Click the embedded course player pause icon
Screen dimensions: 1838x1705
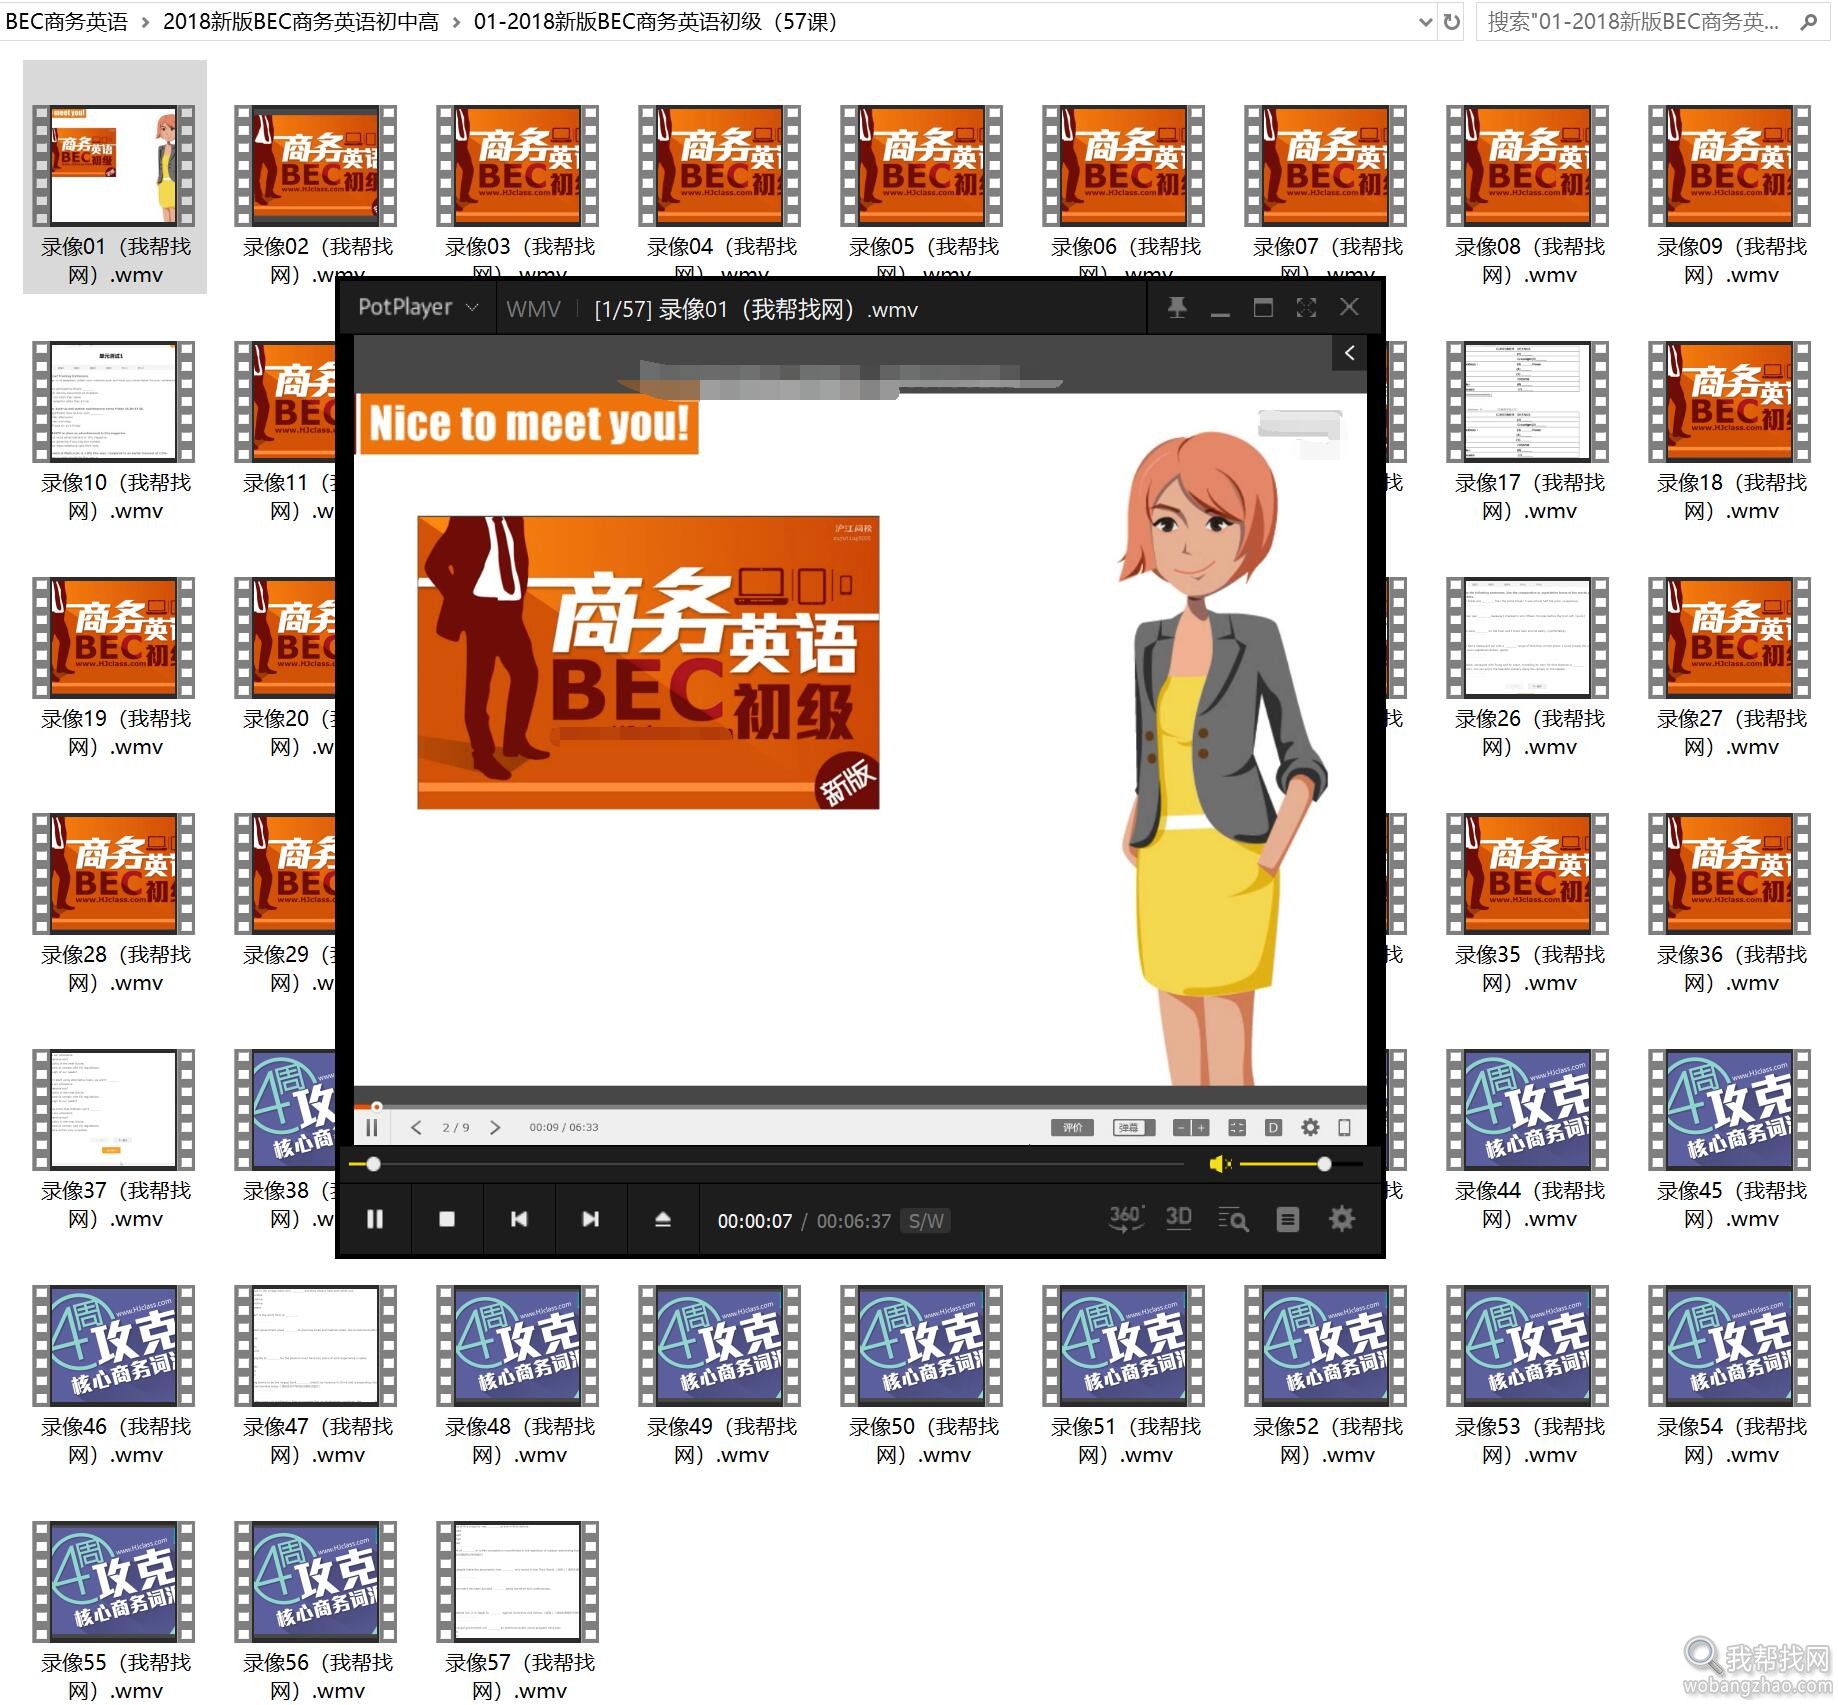372,1127
